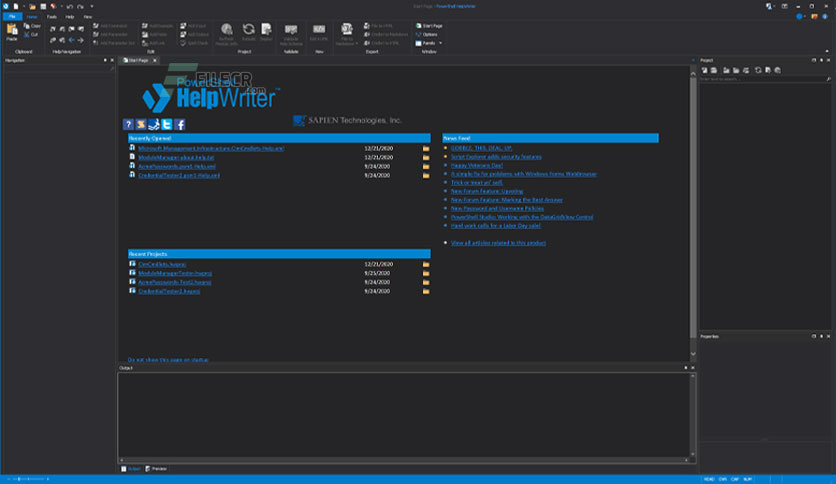This screenshot has height=484, width=836.
Task: Click the open folder icon in quick access toolbar
Action: [33, 6]
